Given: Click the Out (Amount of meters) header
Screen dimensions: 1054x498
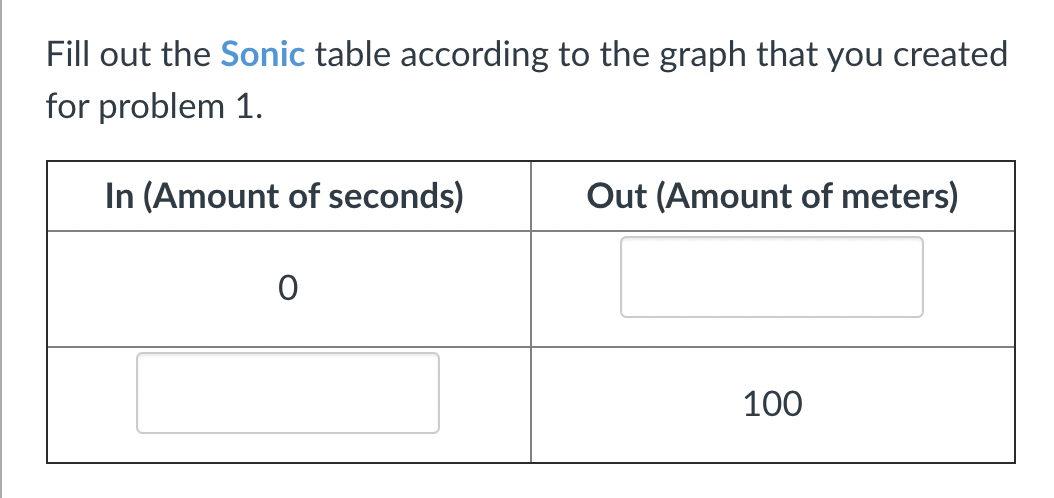Looking at the screenshot, I should pyautogui.click(x=771, y=196).
